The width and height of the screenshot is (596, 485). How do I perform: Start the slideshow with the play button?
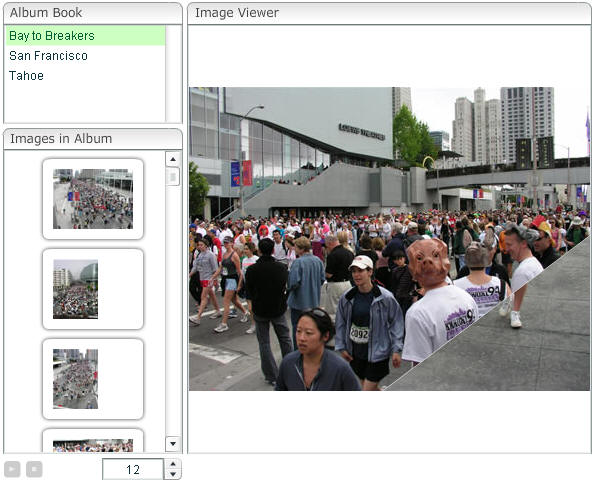[12, 469]
